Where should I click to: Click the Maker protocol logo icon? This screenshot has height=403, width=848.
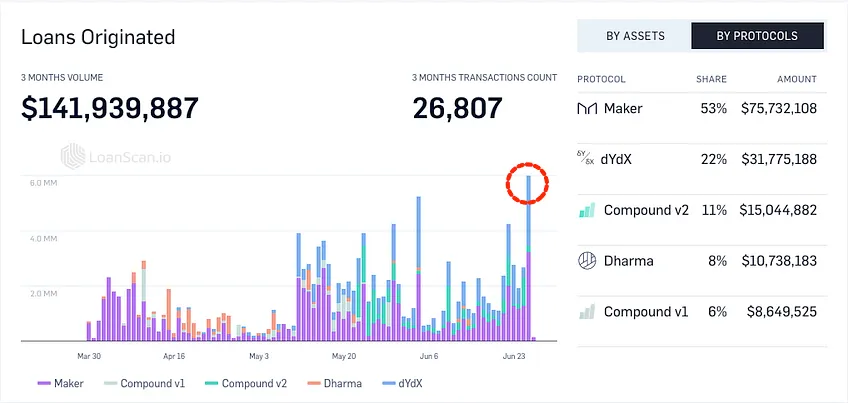pos(587,109)
